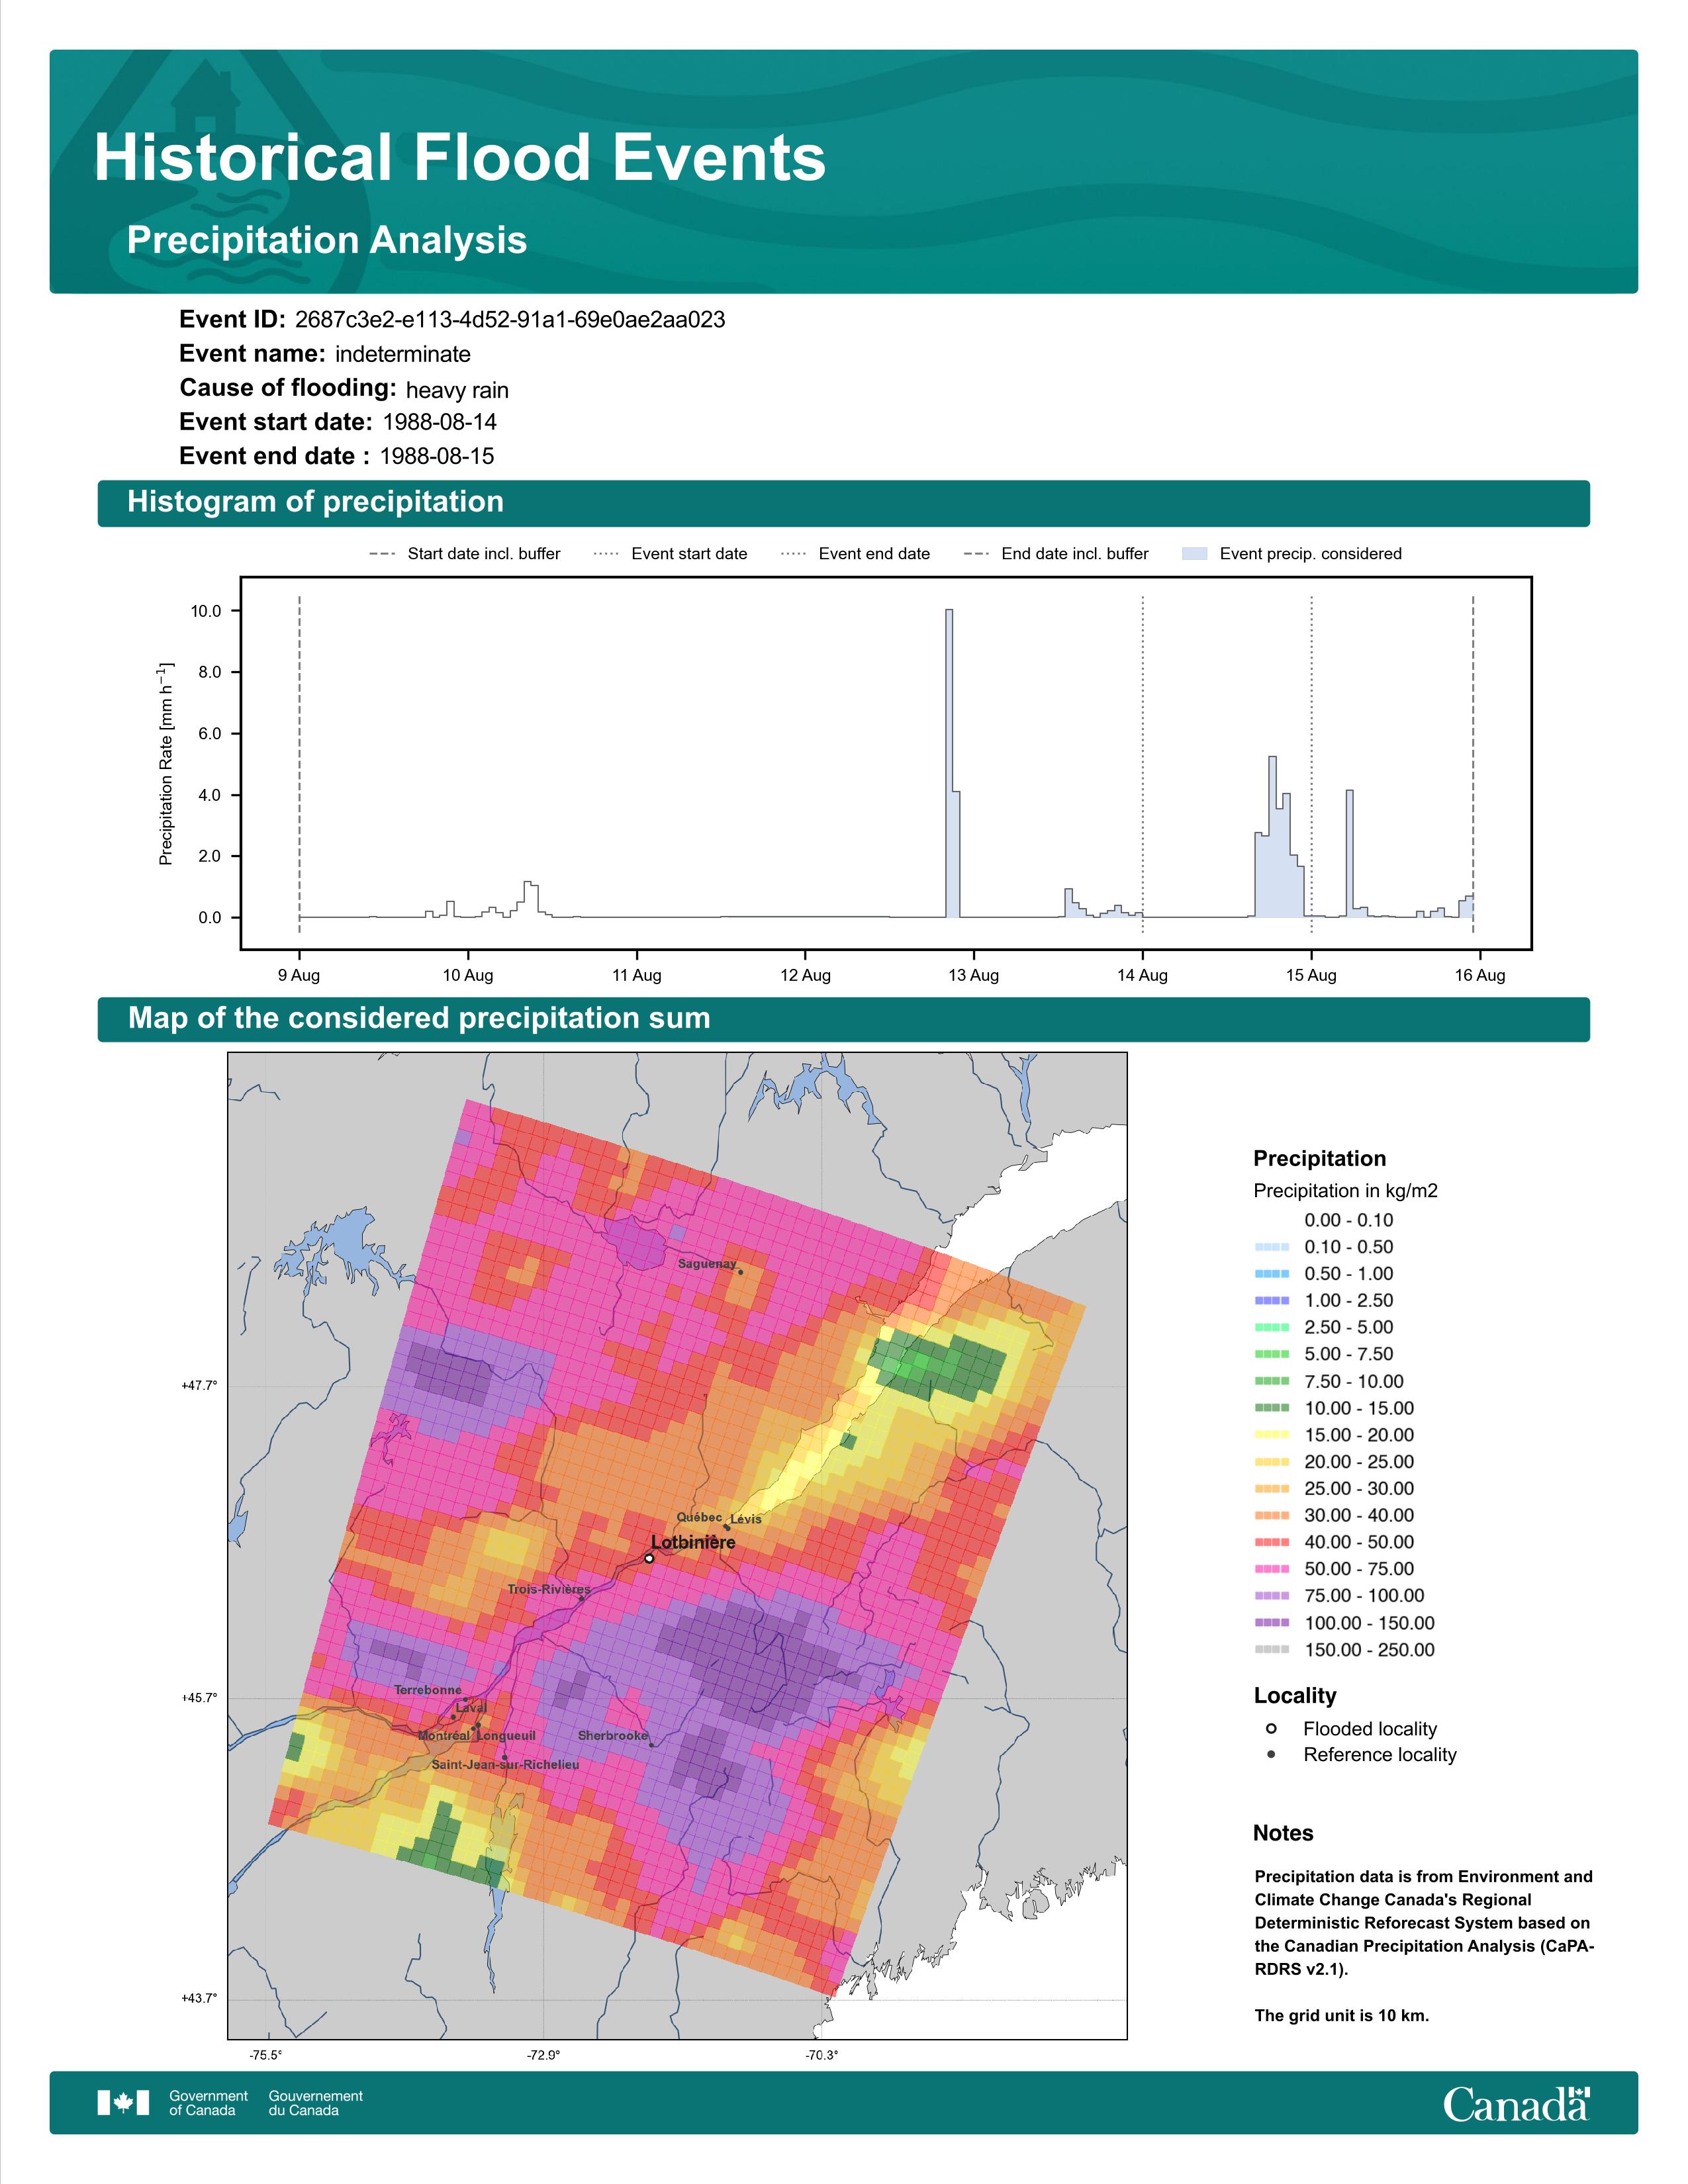Click the Notes heading

click(x=1283, y=1833)
